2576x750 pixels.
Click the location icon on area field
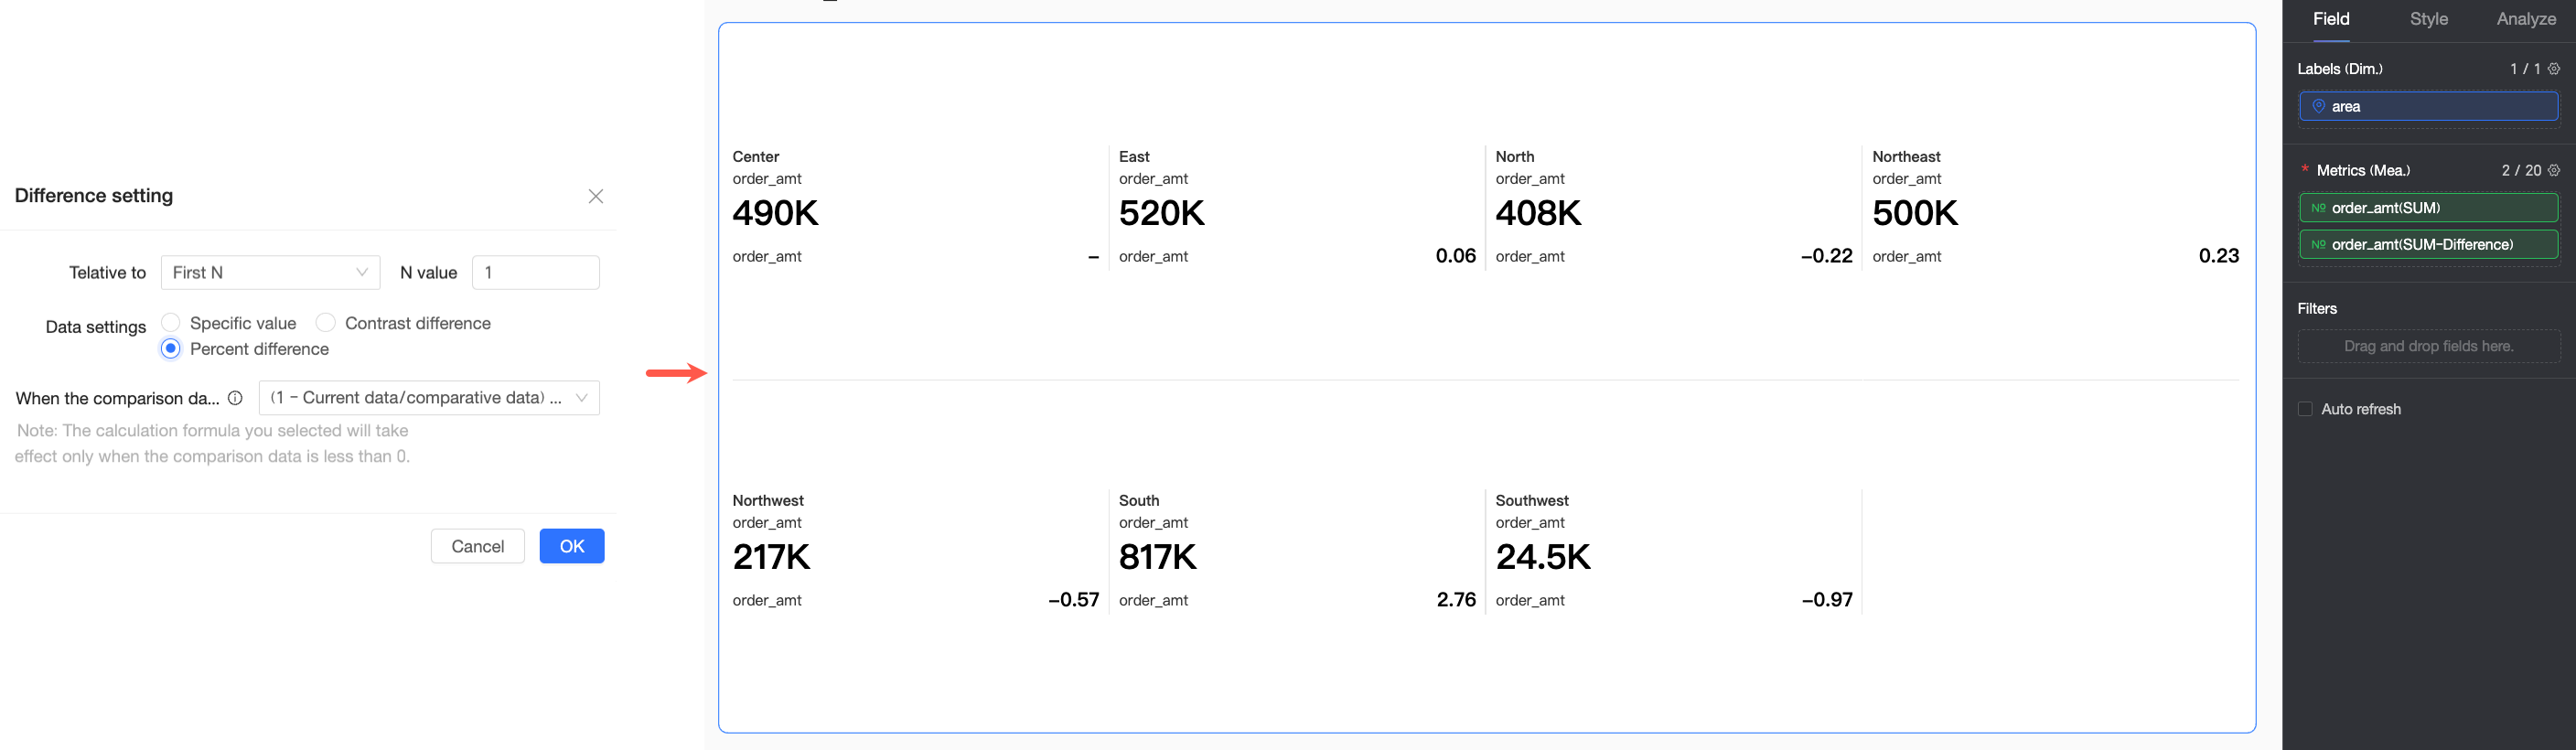2318,106
